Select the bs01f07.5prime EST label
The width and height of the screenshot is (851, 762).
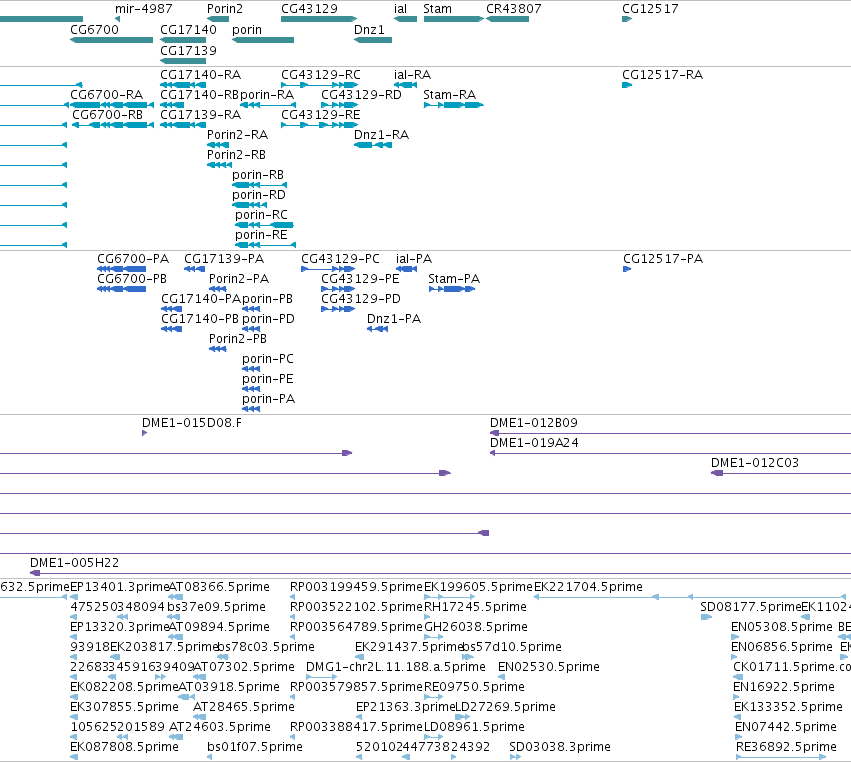pyautogui.click(x=255, y=747)
